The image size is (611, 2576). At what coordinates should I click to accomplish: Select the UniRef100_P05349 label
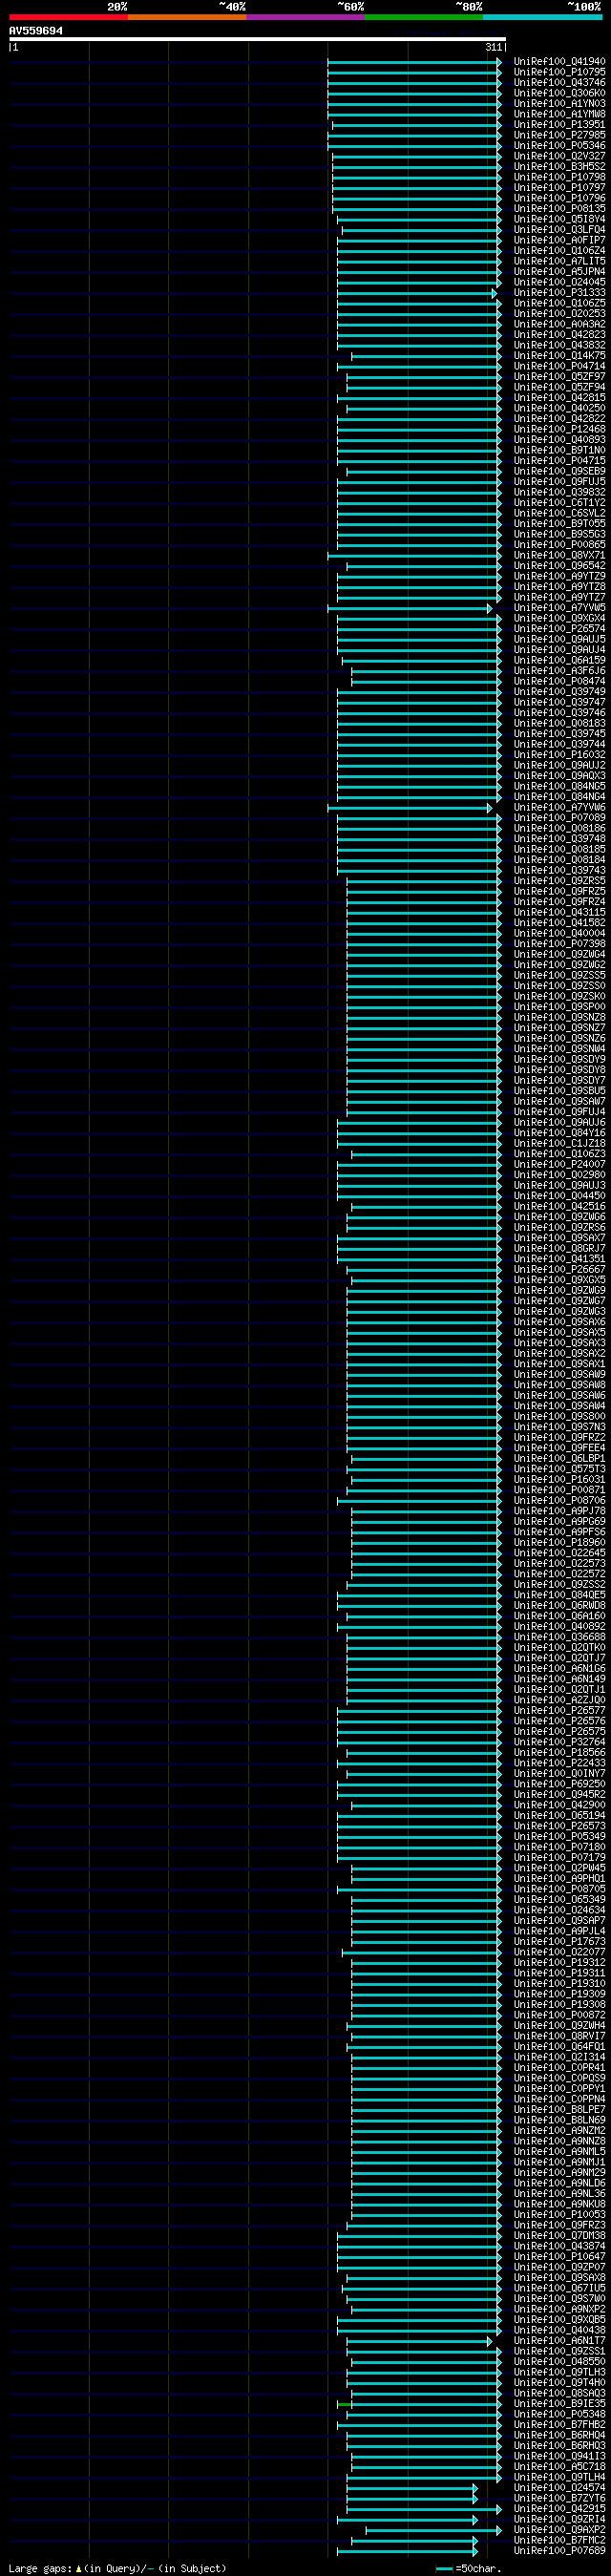(559, 1836)
